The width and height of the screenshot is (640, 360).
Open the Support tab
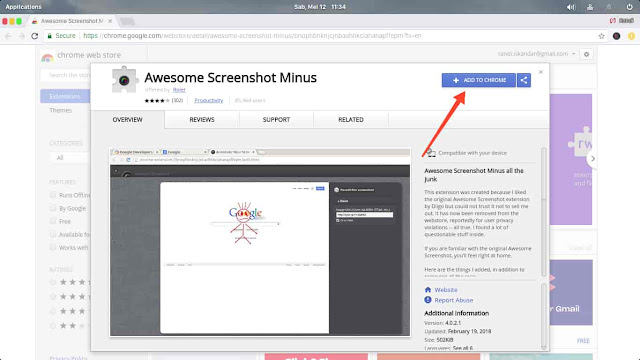tap(276, 120)
